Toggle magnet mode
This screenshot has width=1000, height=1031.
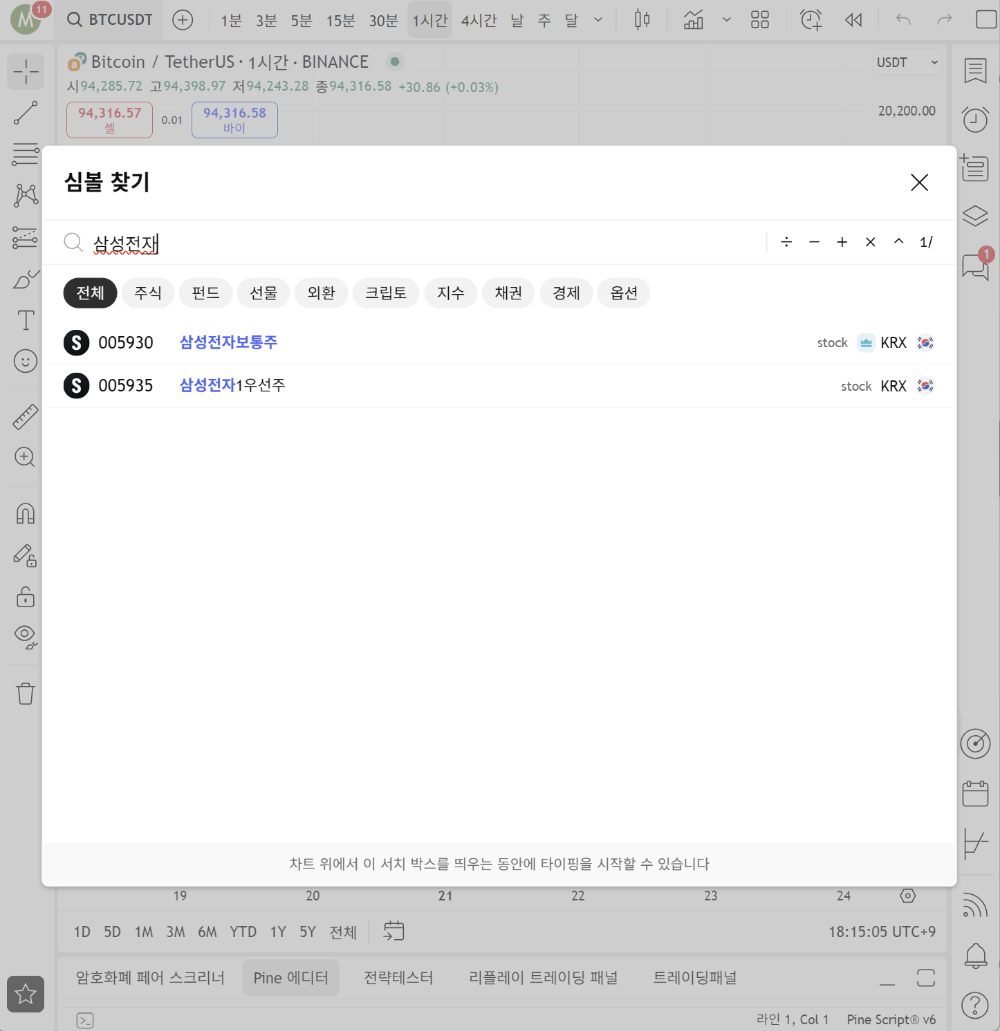click(26, 514)
